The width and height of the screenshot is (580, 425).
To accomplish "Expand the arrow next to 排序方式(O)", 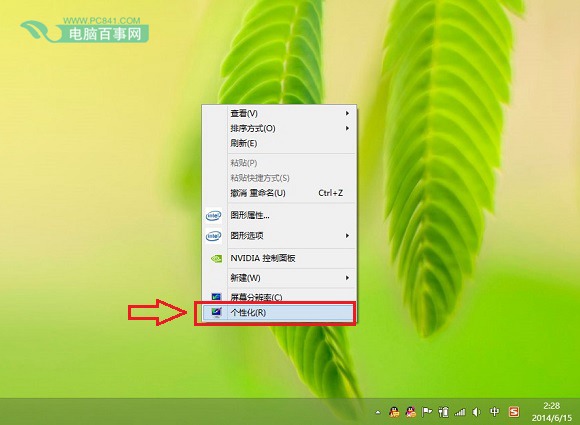I will (347, 128).
